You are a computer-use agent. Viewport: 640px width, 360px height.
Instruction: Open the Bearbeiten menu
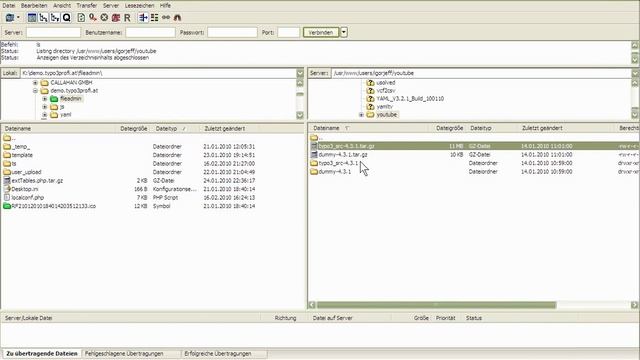34,5
